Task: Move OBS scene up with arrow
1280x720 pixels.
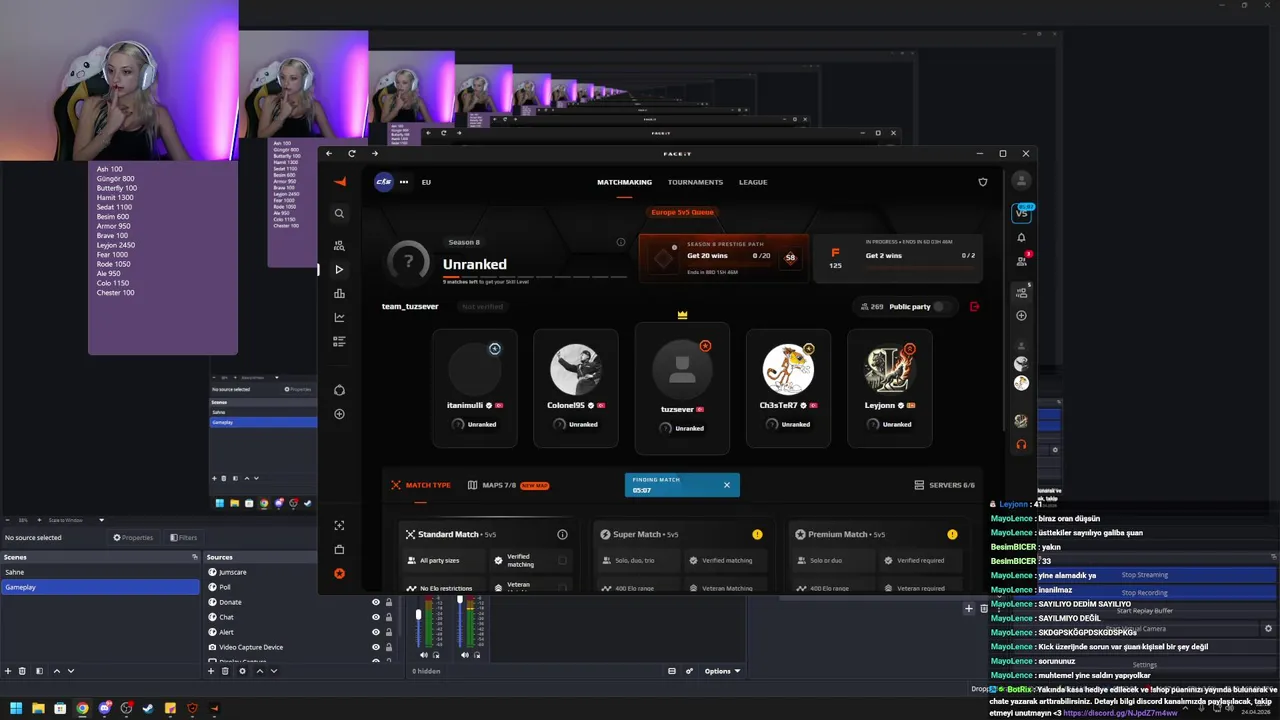Action: [57, 671]
